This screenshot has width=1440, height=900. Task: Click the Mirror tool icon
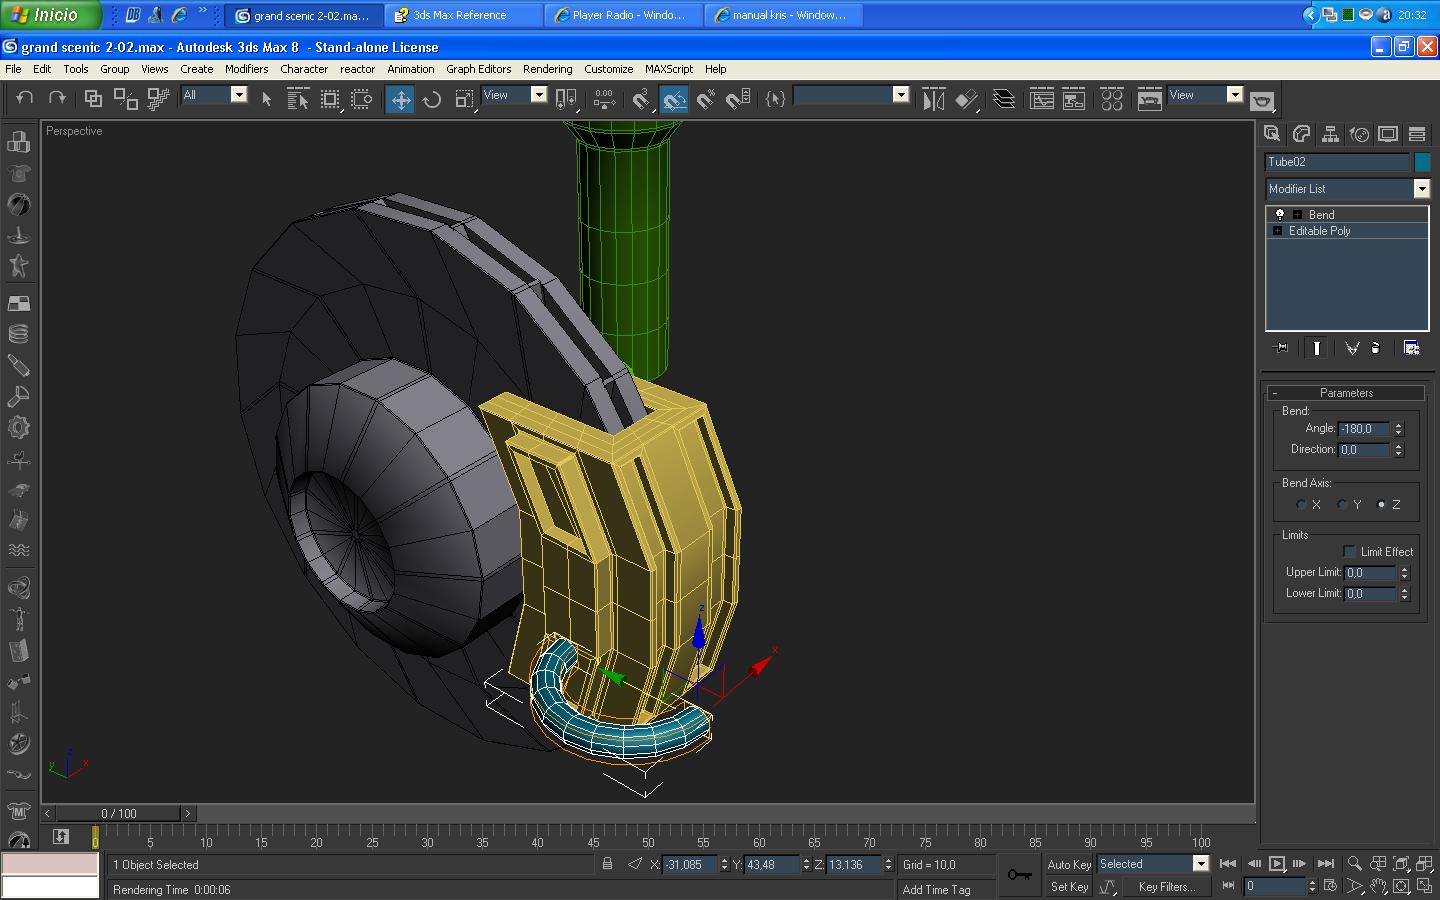(933, 99)
